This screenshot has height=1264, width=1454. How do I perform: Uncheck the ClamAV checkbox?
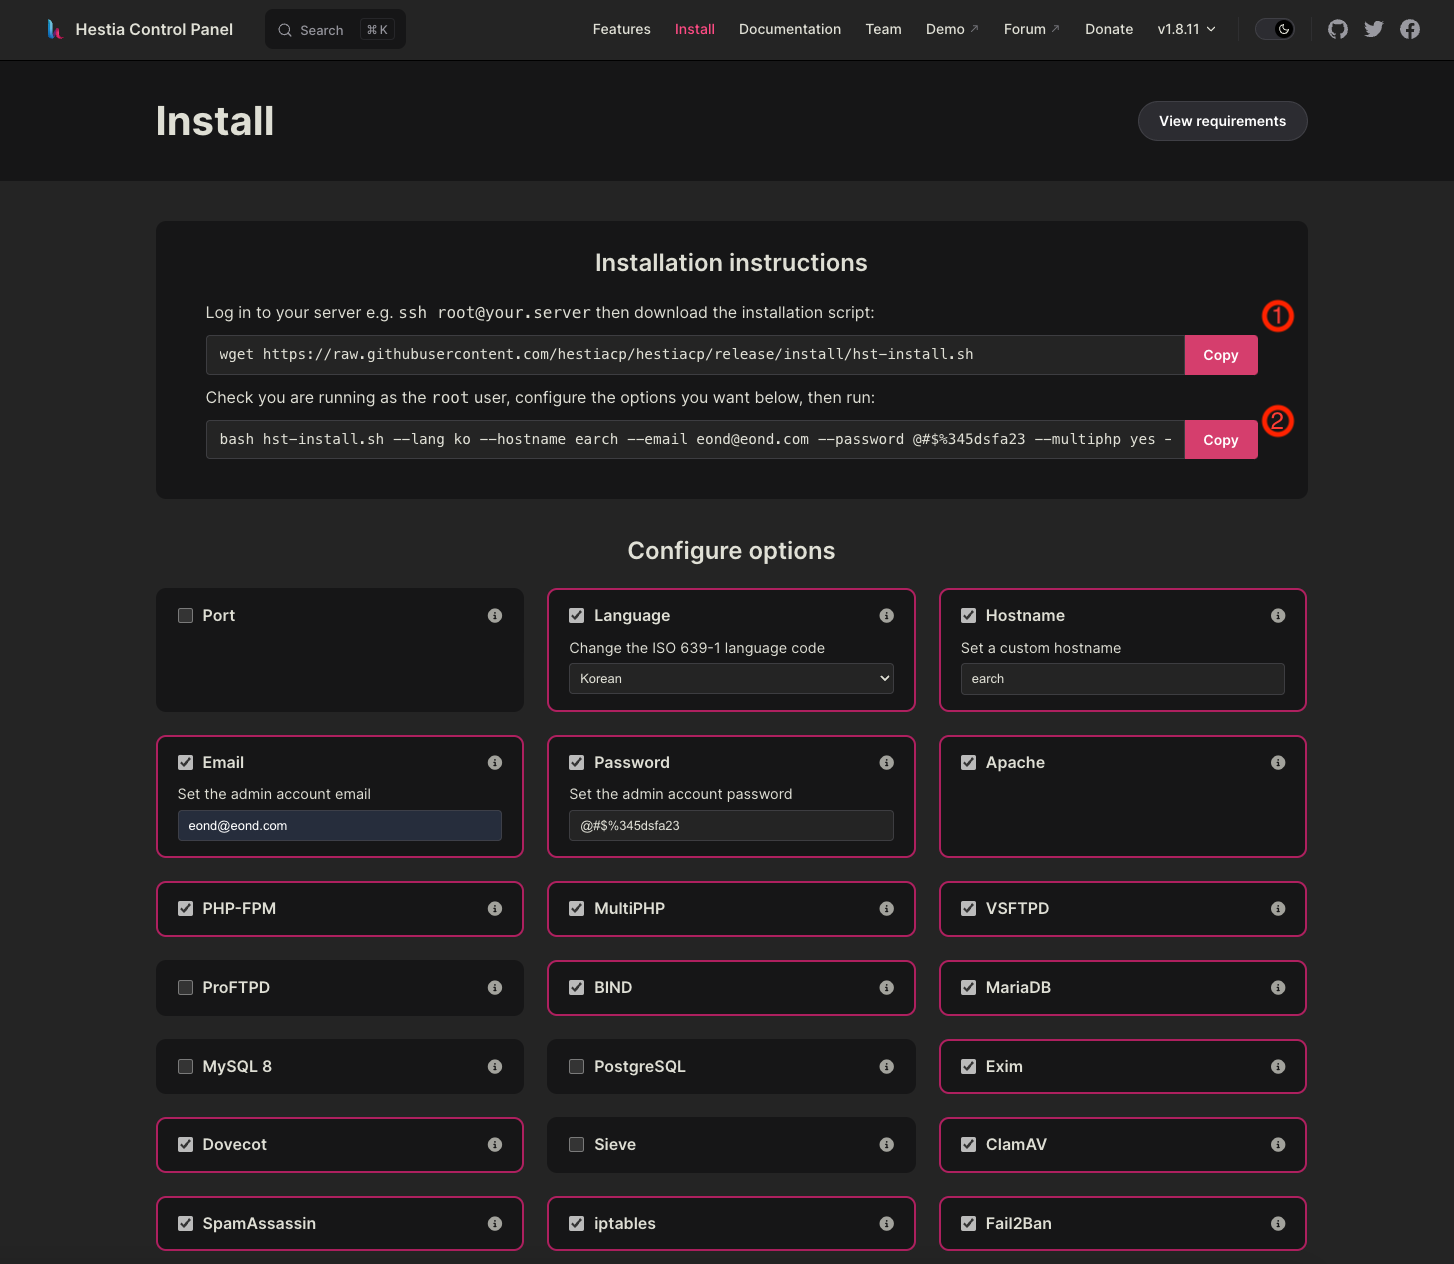pyautogui.click(x=968, y=1144)
